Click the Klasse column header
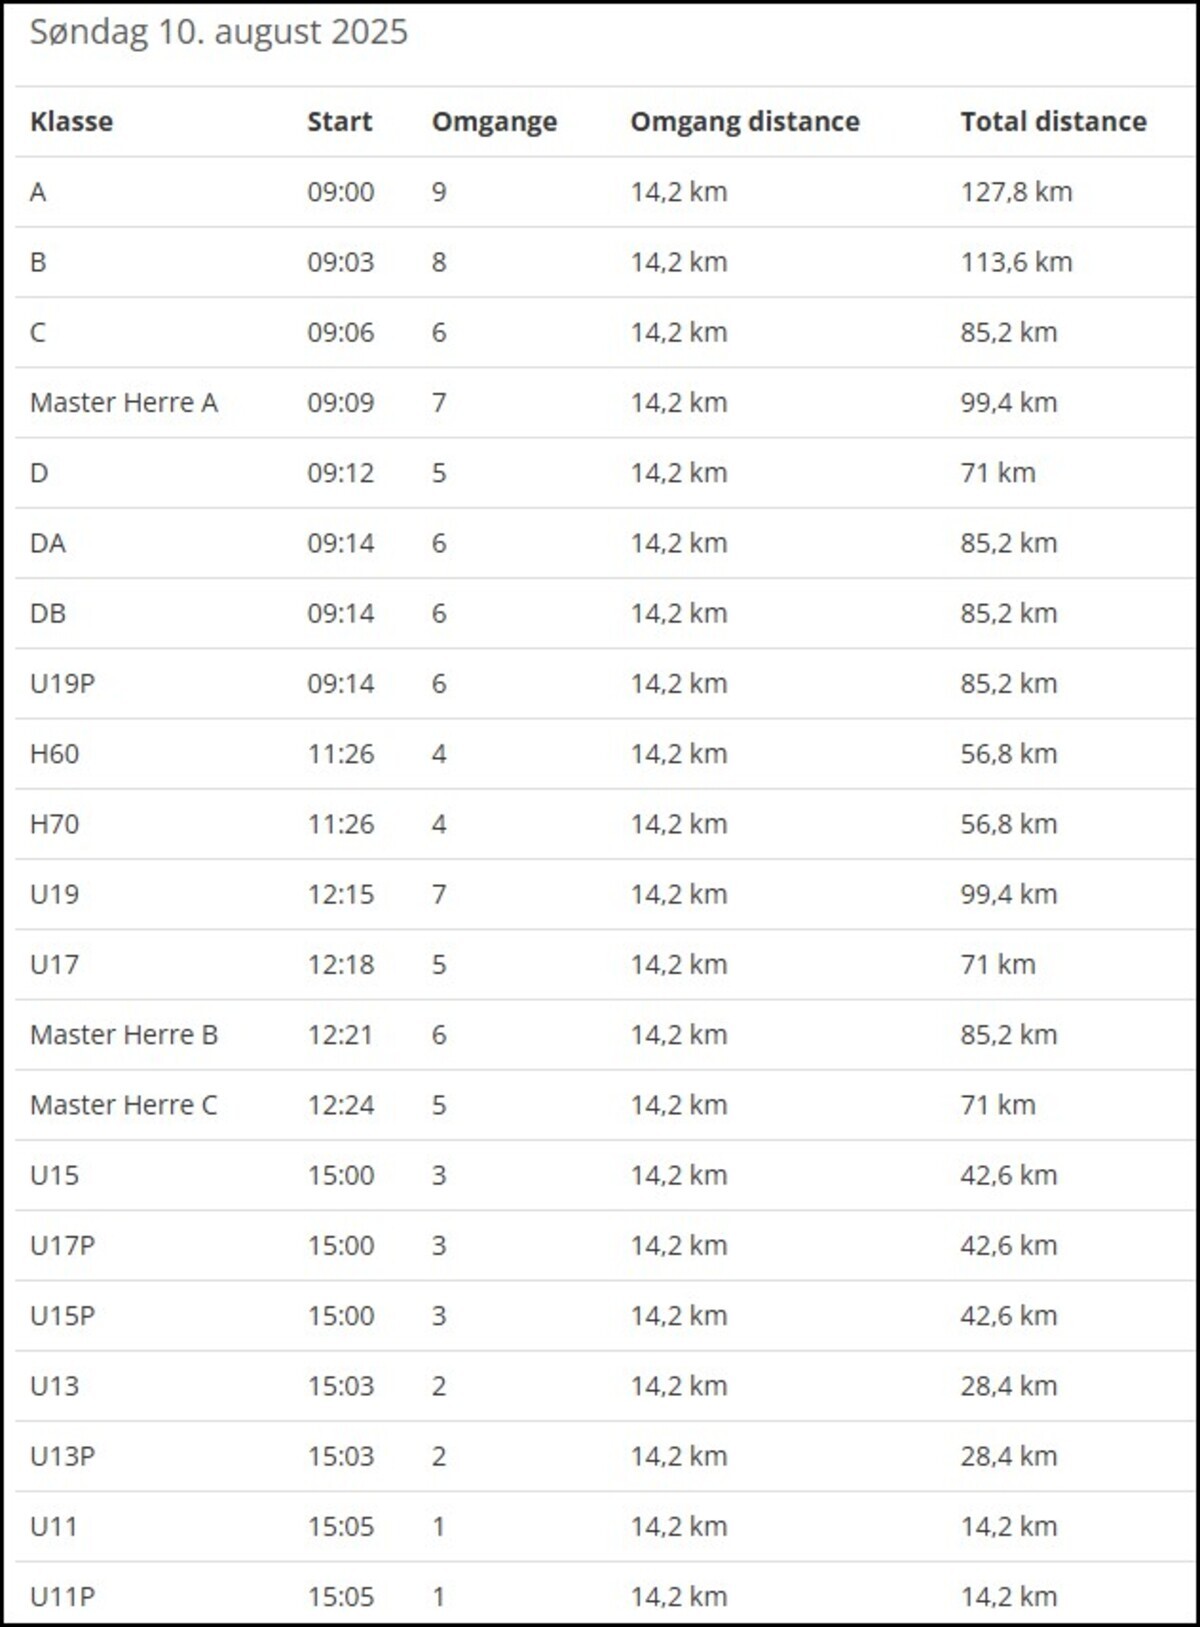1200x1627 pixels. coord(71,122)
